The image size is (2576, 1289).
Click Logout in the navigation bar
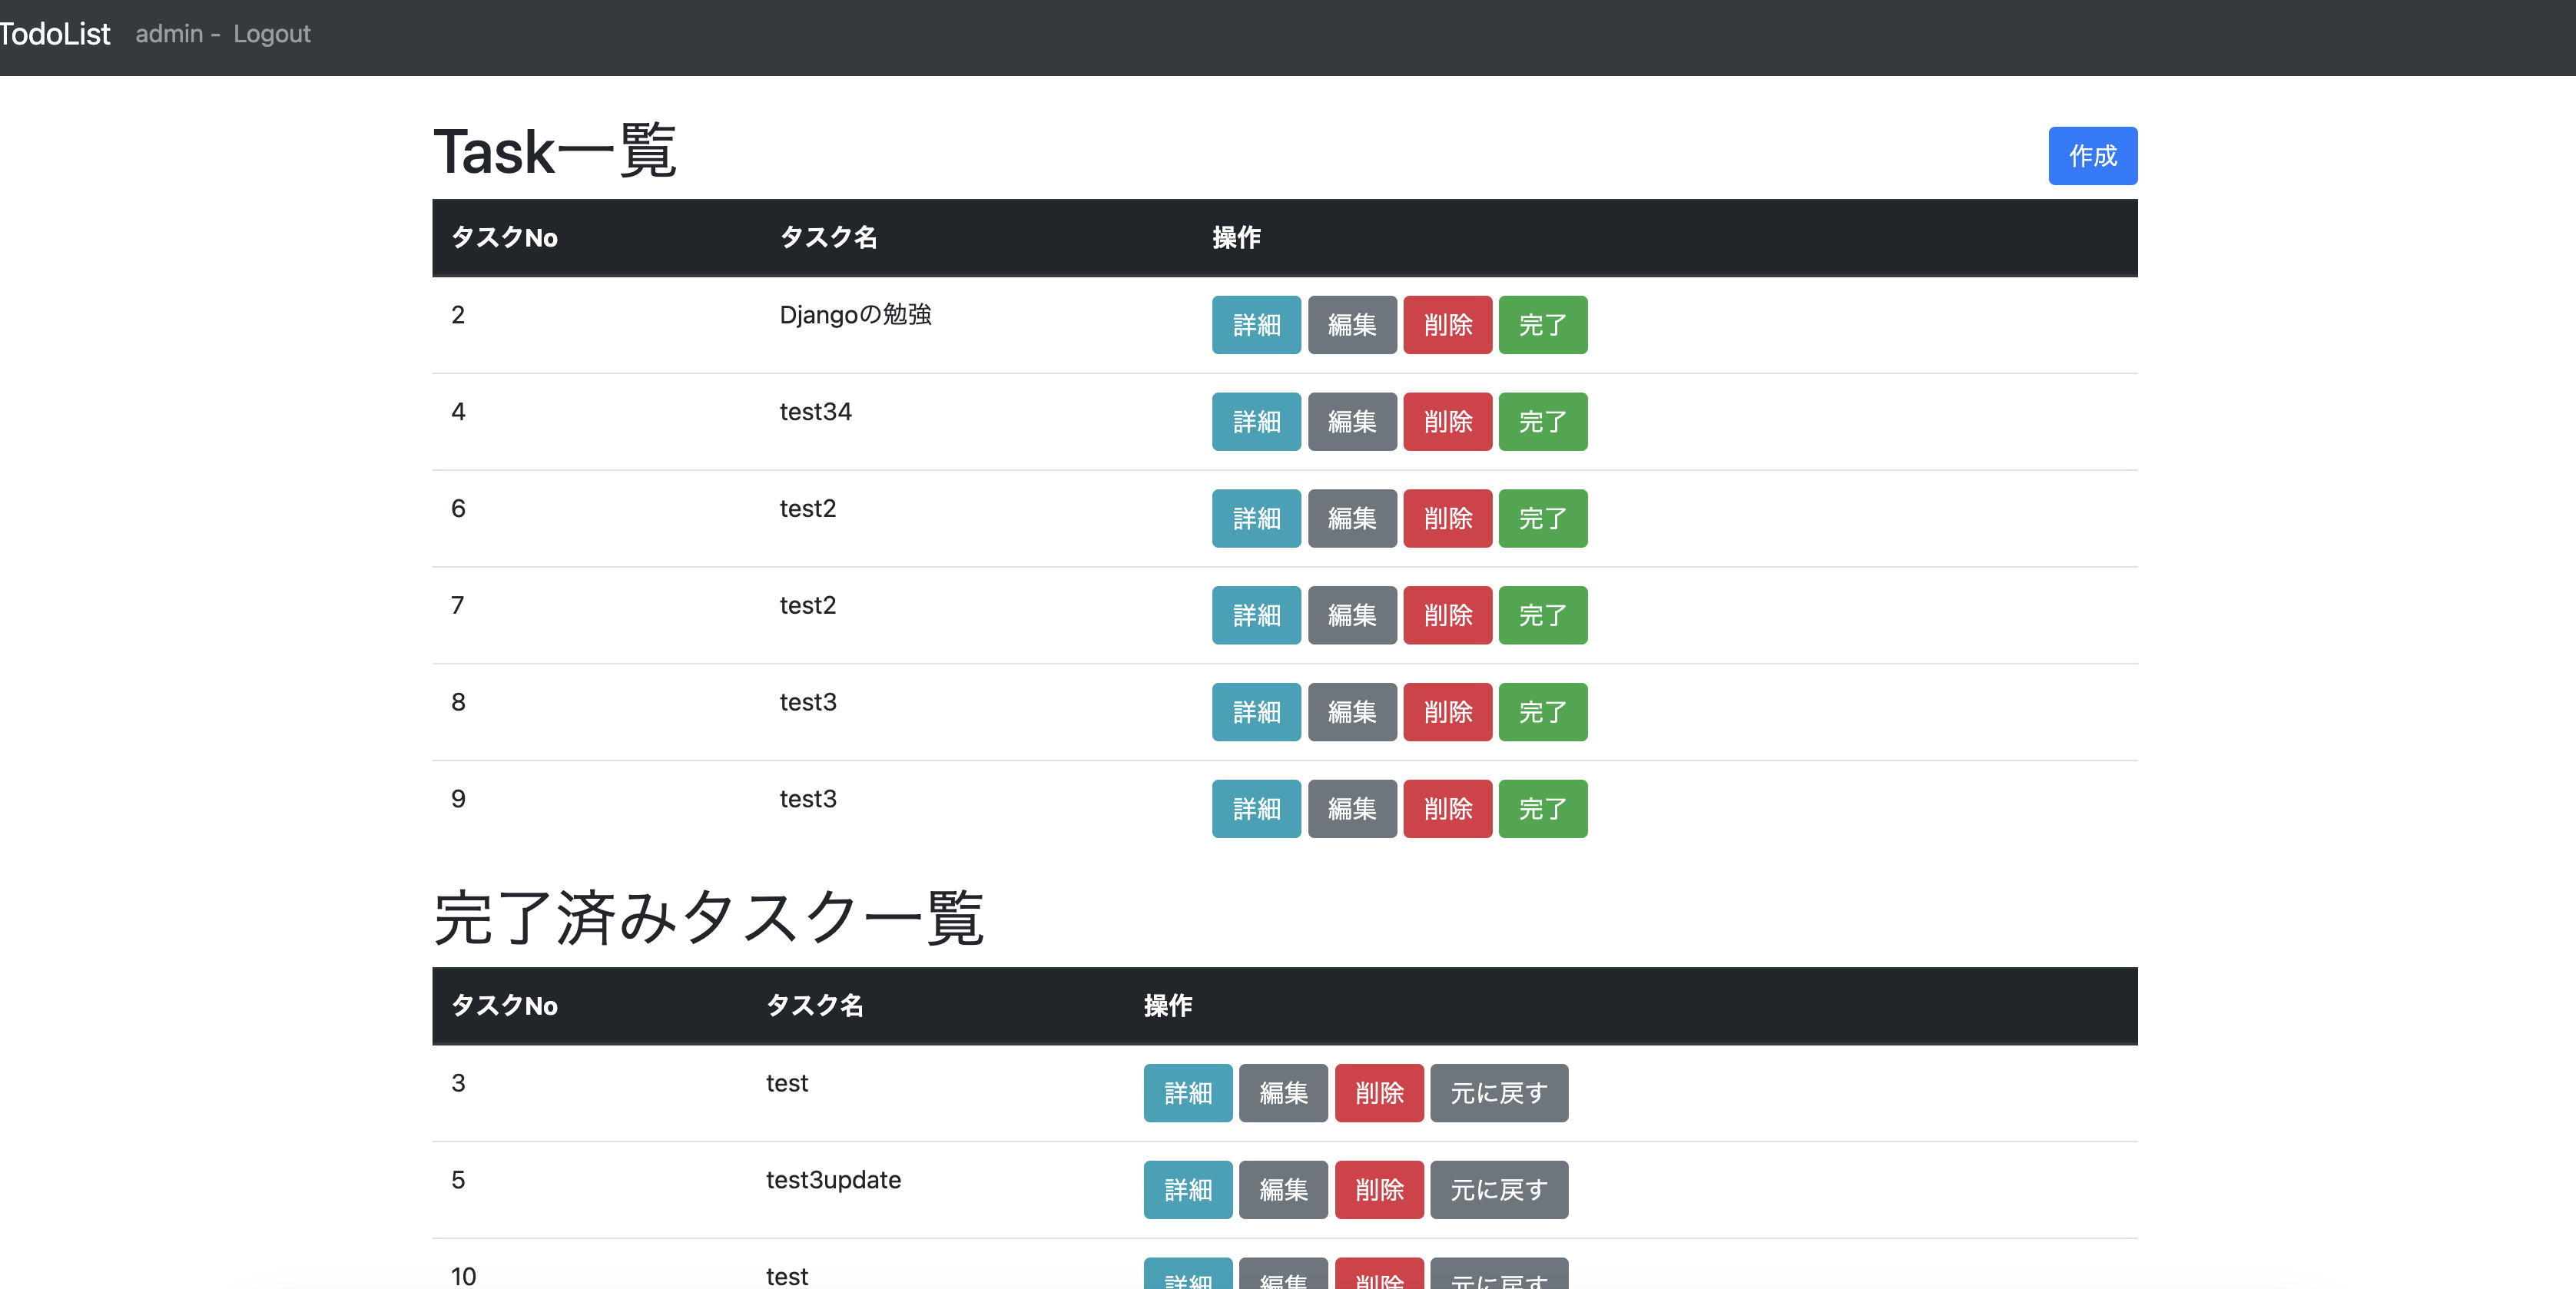click(271, 33)
